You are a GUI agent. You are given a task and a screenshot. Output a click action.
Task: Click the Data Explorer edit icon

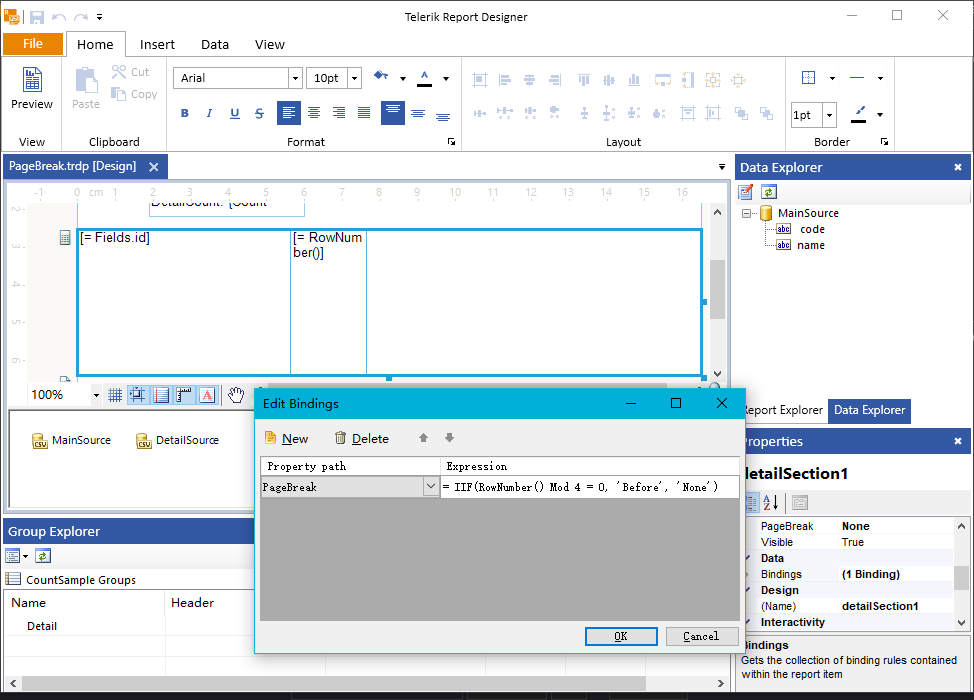point(746,192)
